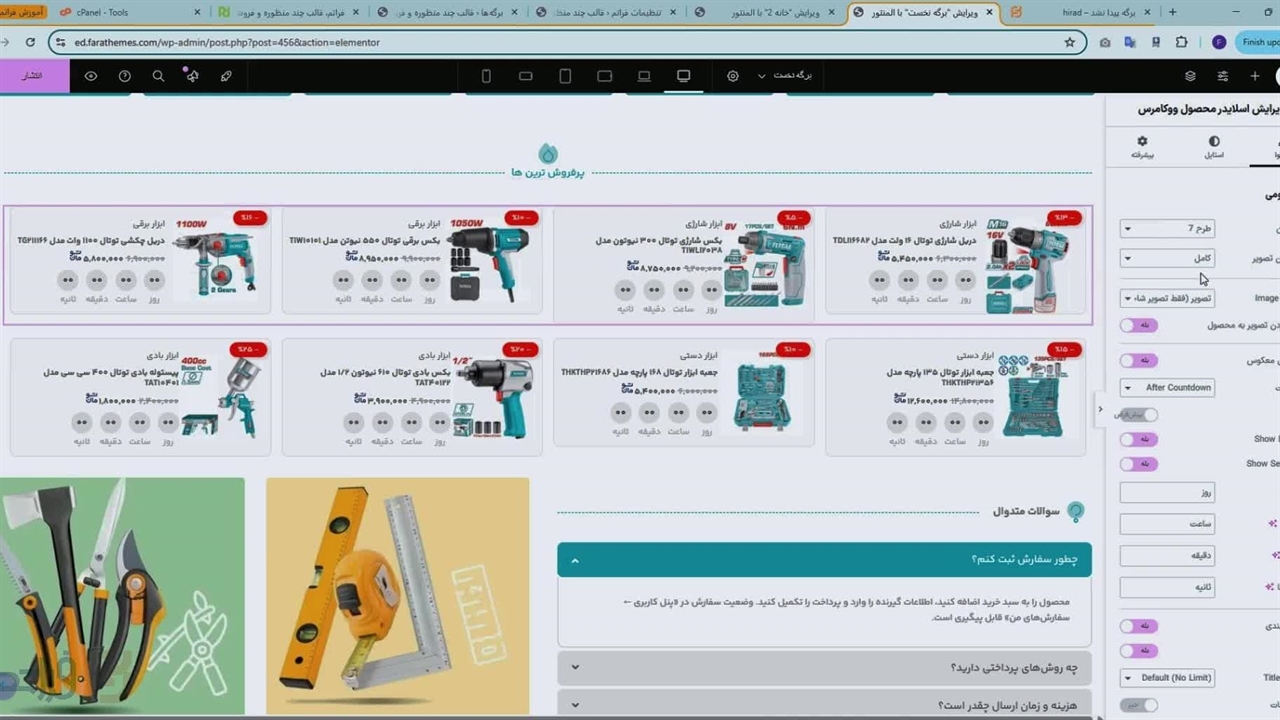Open page settings gear icon
Image resolution: width=1280 pixels, height=720 pixels.
click(733, 76)
